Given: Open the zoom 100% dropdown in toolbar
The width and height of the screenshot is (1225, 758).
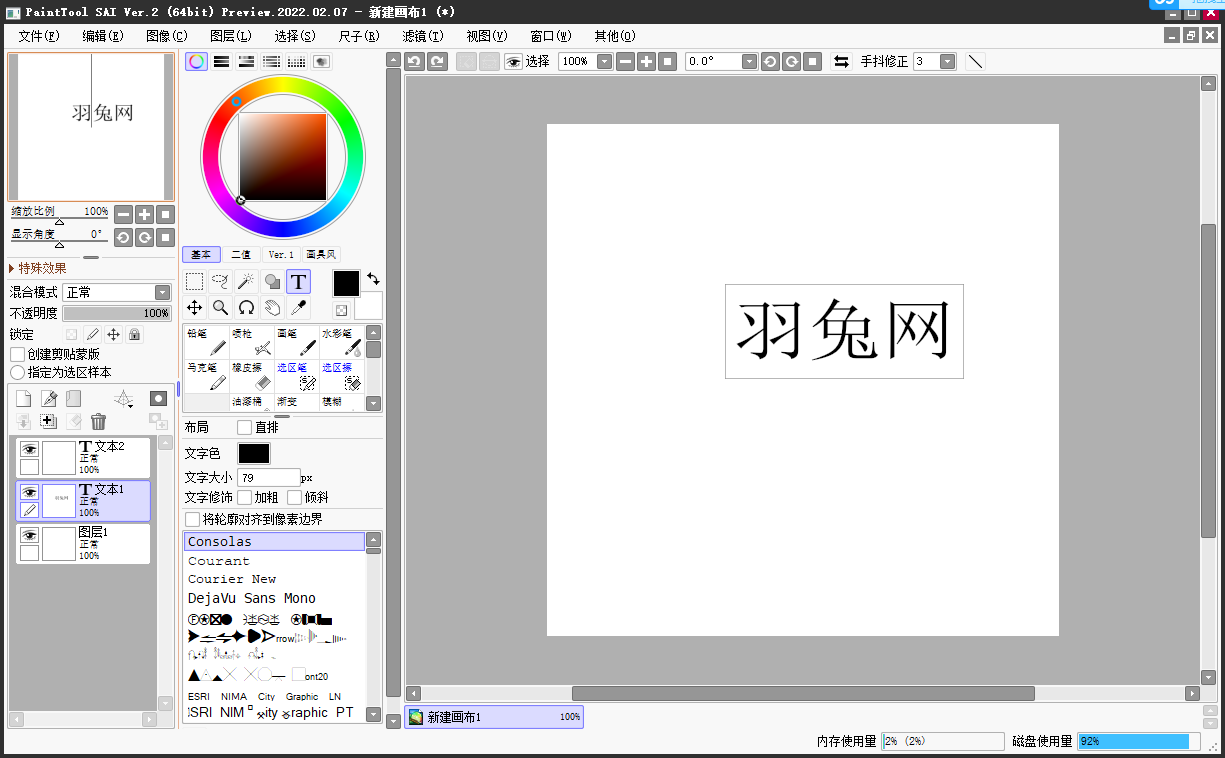Looking at the screenshot, I should pyautogui.click(x=604, y=61).
